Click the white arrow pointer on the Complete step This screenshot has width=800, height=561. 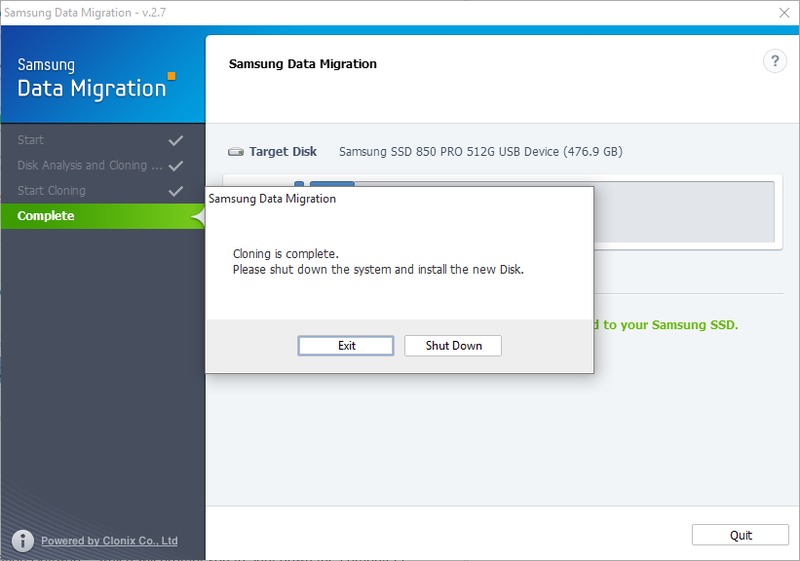pos(197,216)
